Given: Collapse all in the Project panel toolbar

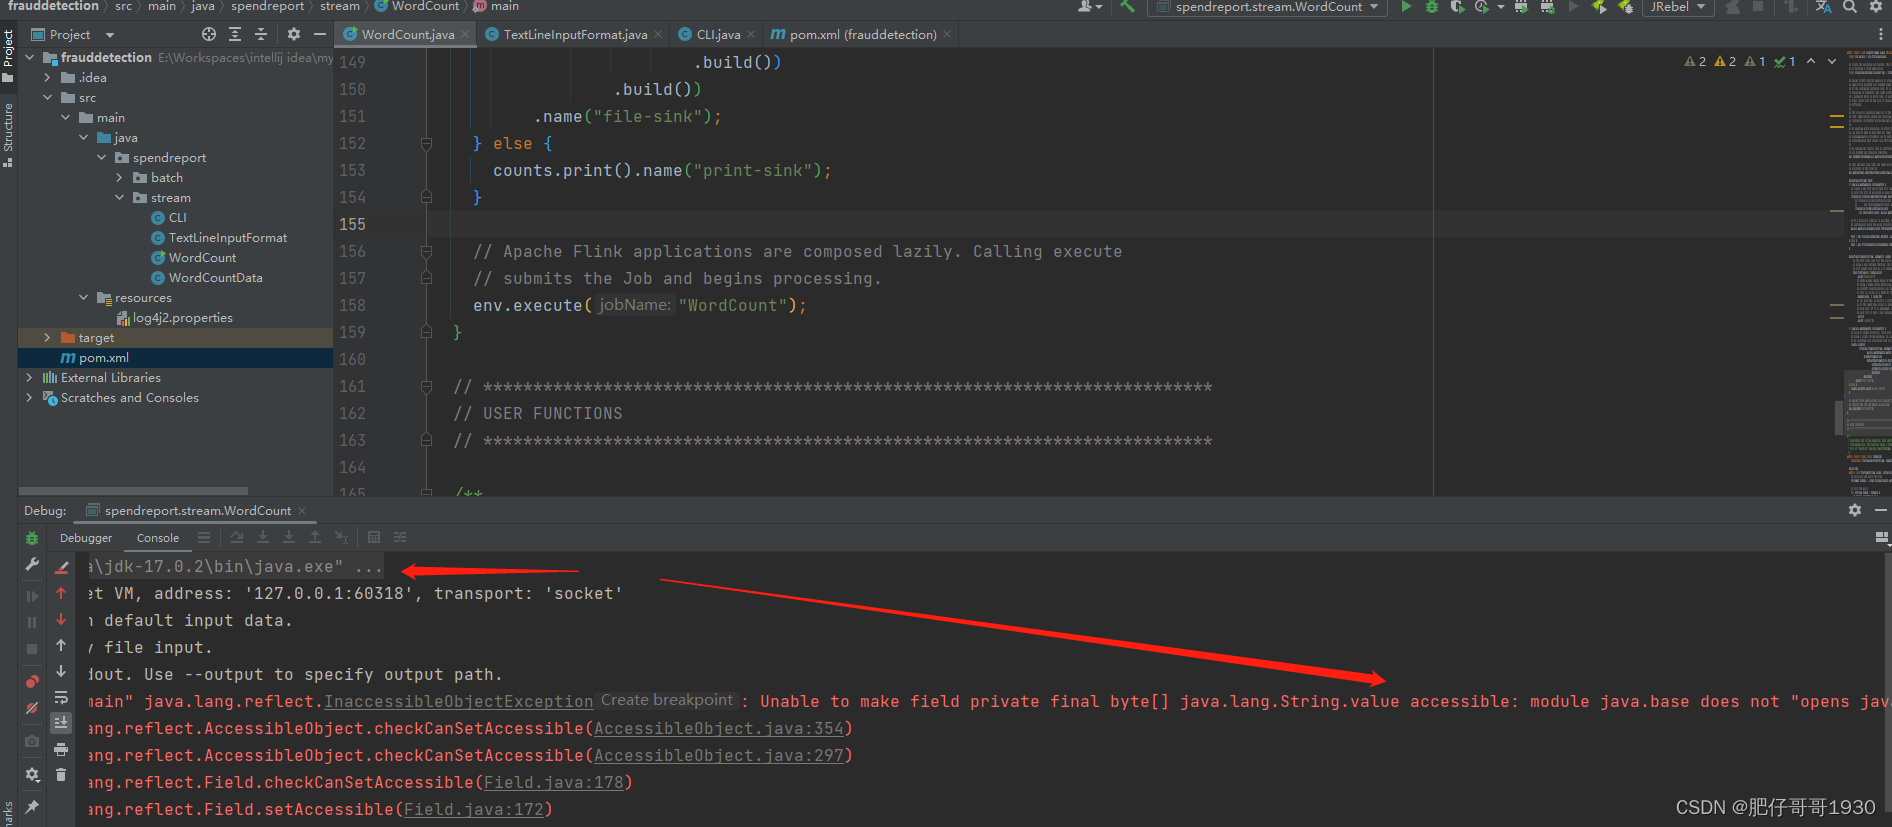Looking at the screenshot, I should pyautogui.click(x=260, y=34).
